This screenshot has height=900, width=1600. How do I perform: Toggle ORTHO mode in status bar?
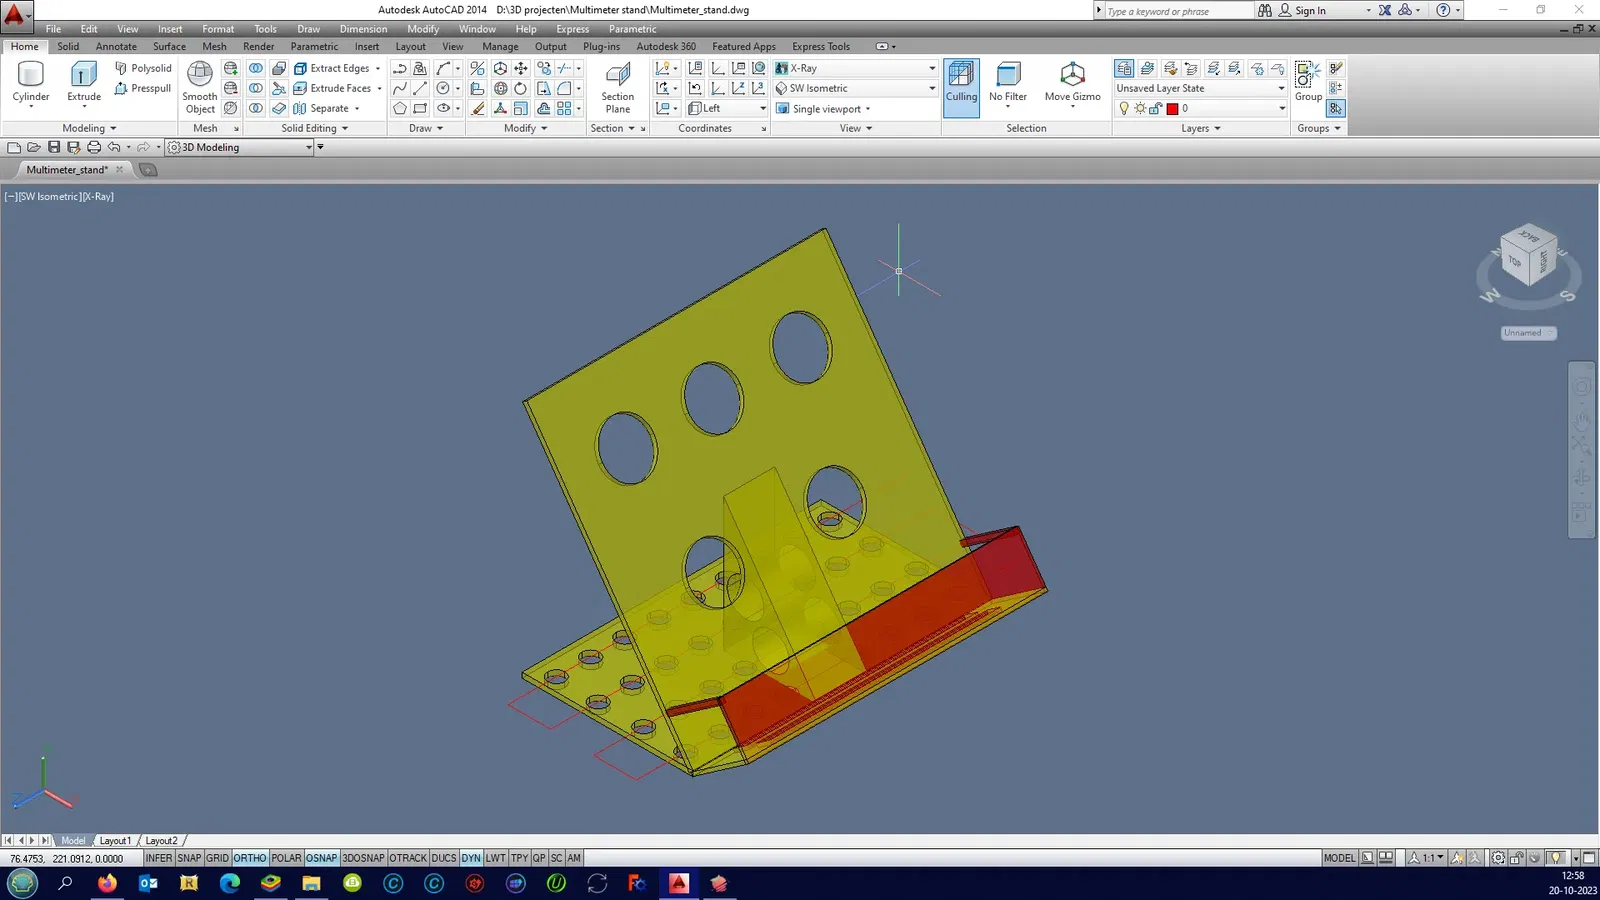[250, 858]
